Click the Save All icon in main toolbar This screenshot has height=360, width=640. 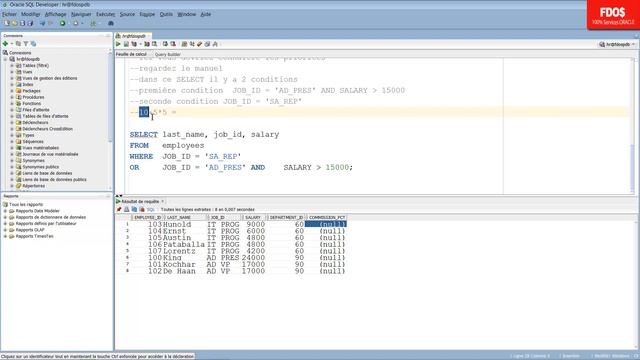30,23
